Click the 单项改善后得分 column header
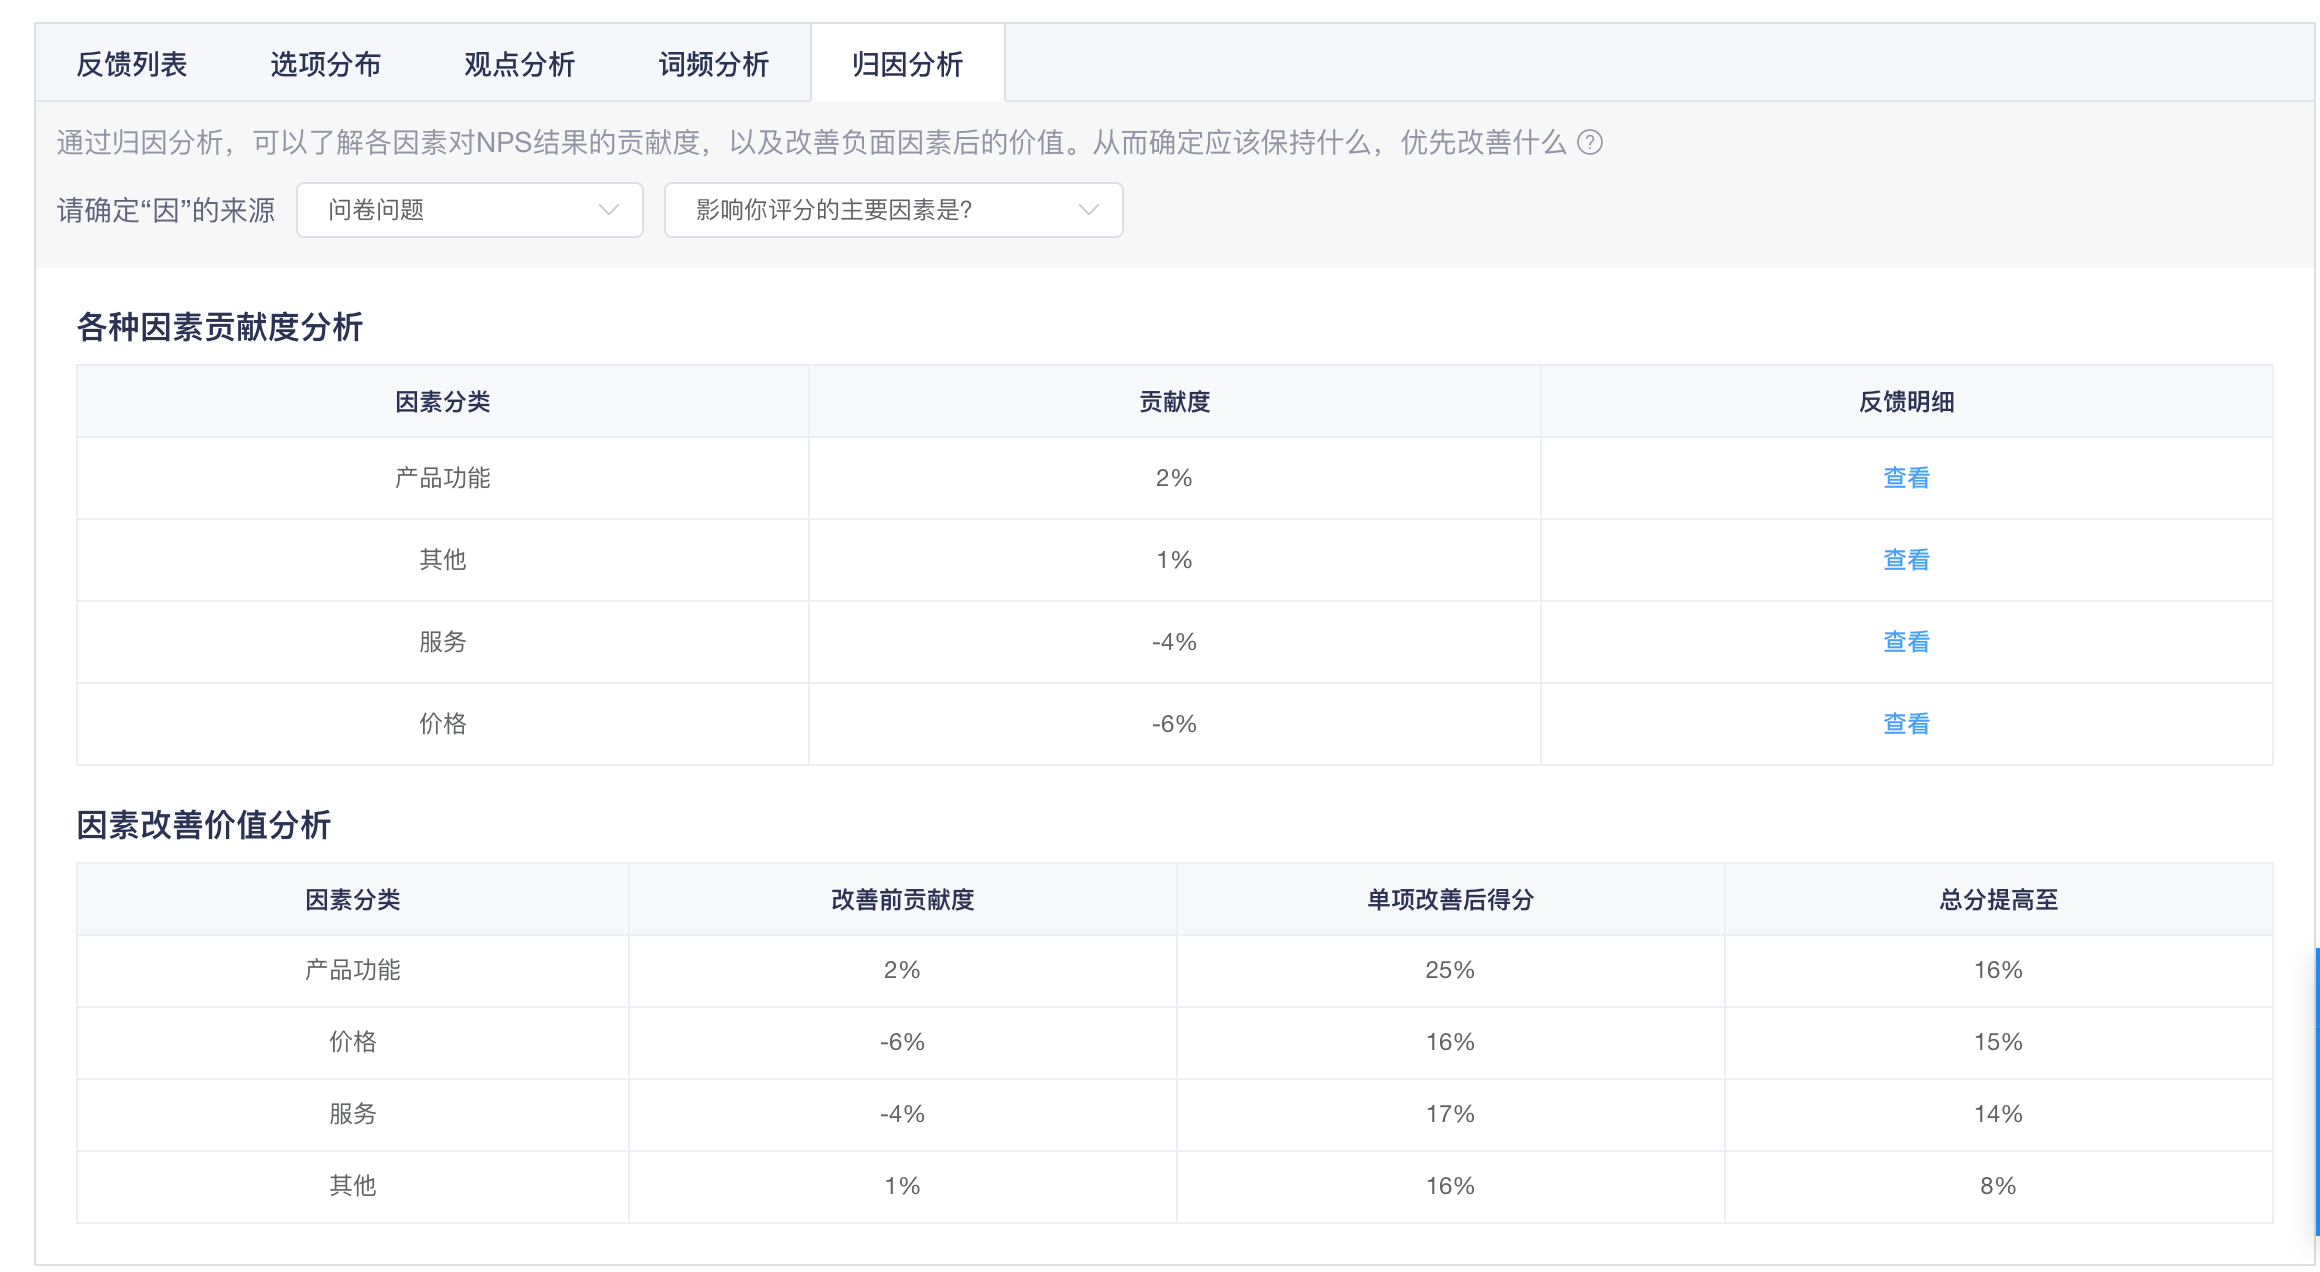Image resolution: width=2320 pixels, height=1272 pixels. [x=1451, y=900]
